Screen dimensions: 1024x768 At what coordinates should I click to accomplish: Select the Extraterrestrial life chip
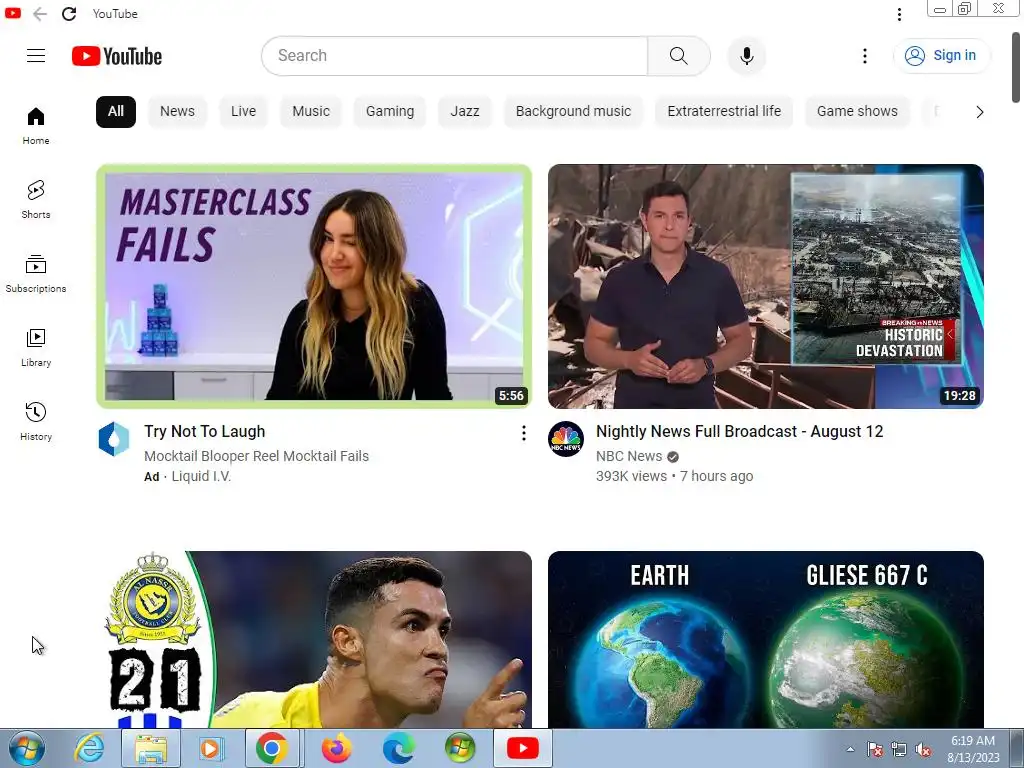pyautogui.click(x=724, y=112)
